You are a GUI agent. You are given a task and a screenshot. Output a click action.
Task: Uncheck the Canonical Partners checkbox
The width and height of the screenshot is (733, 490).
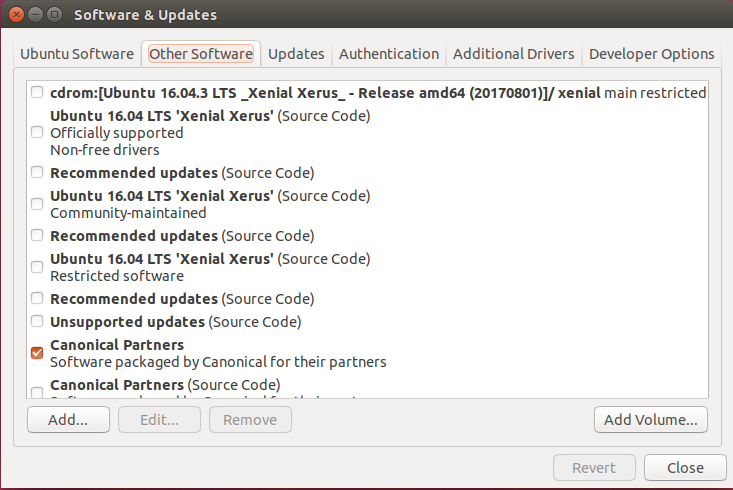tap(37, 353)
